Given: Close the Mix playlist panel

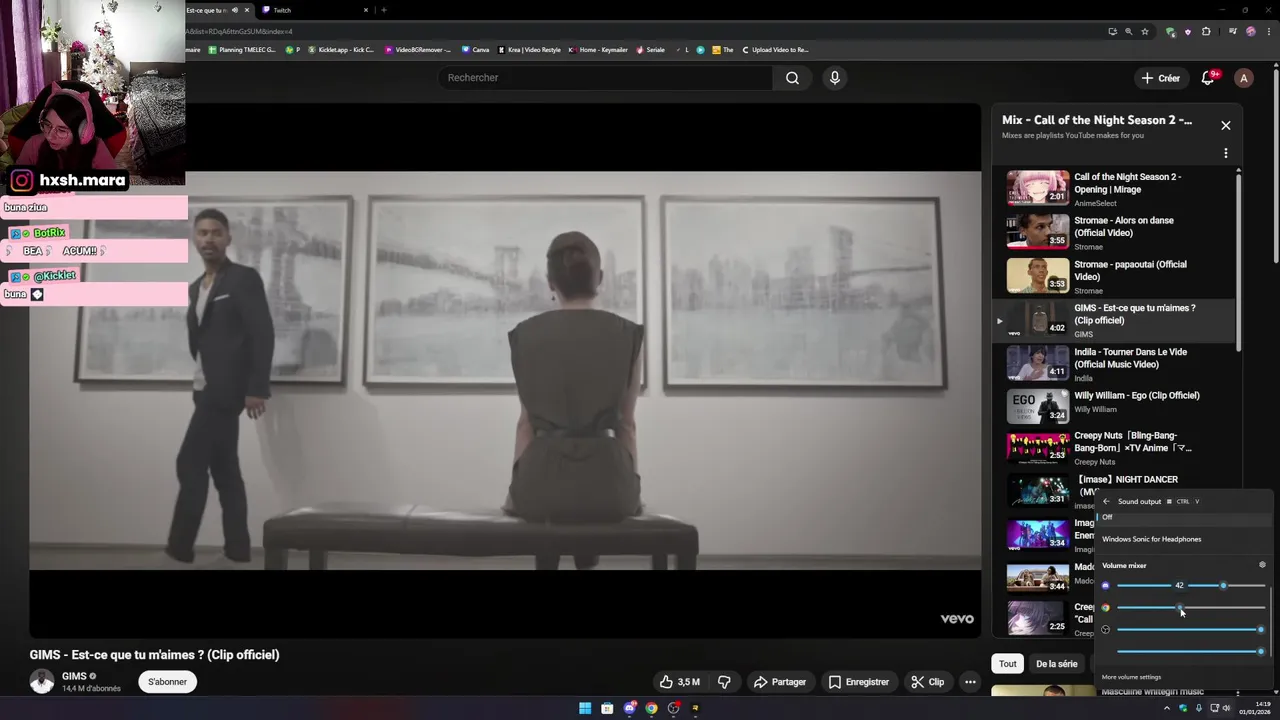Looking at the screenshot, I should [x=1225, y=125].
